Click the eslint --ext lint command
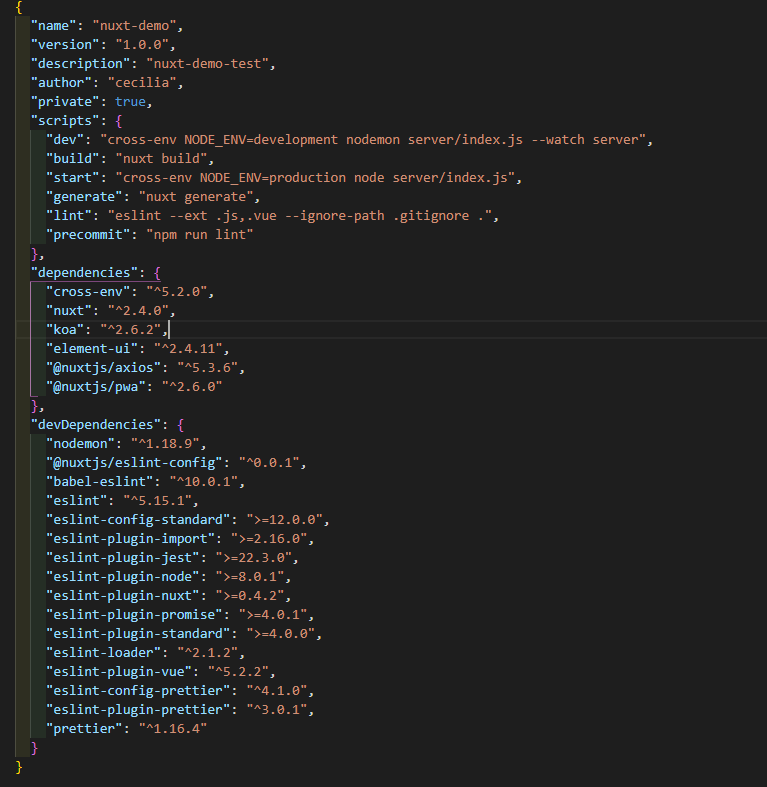This screenshot has height=787, width=767. point(300,216)
